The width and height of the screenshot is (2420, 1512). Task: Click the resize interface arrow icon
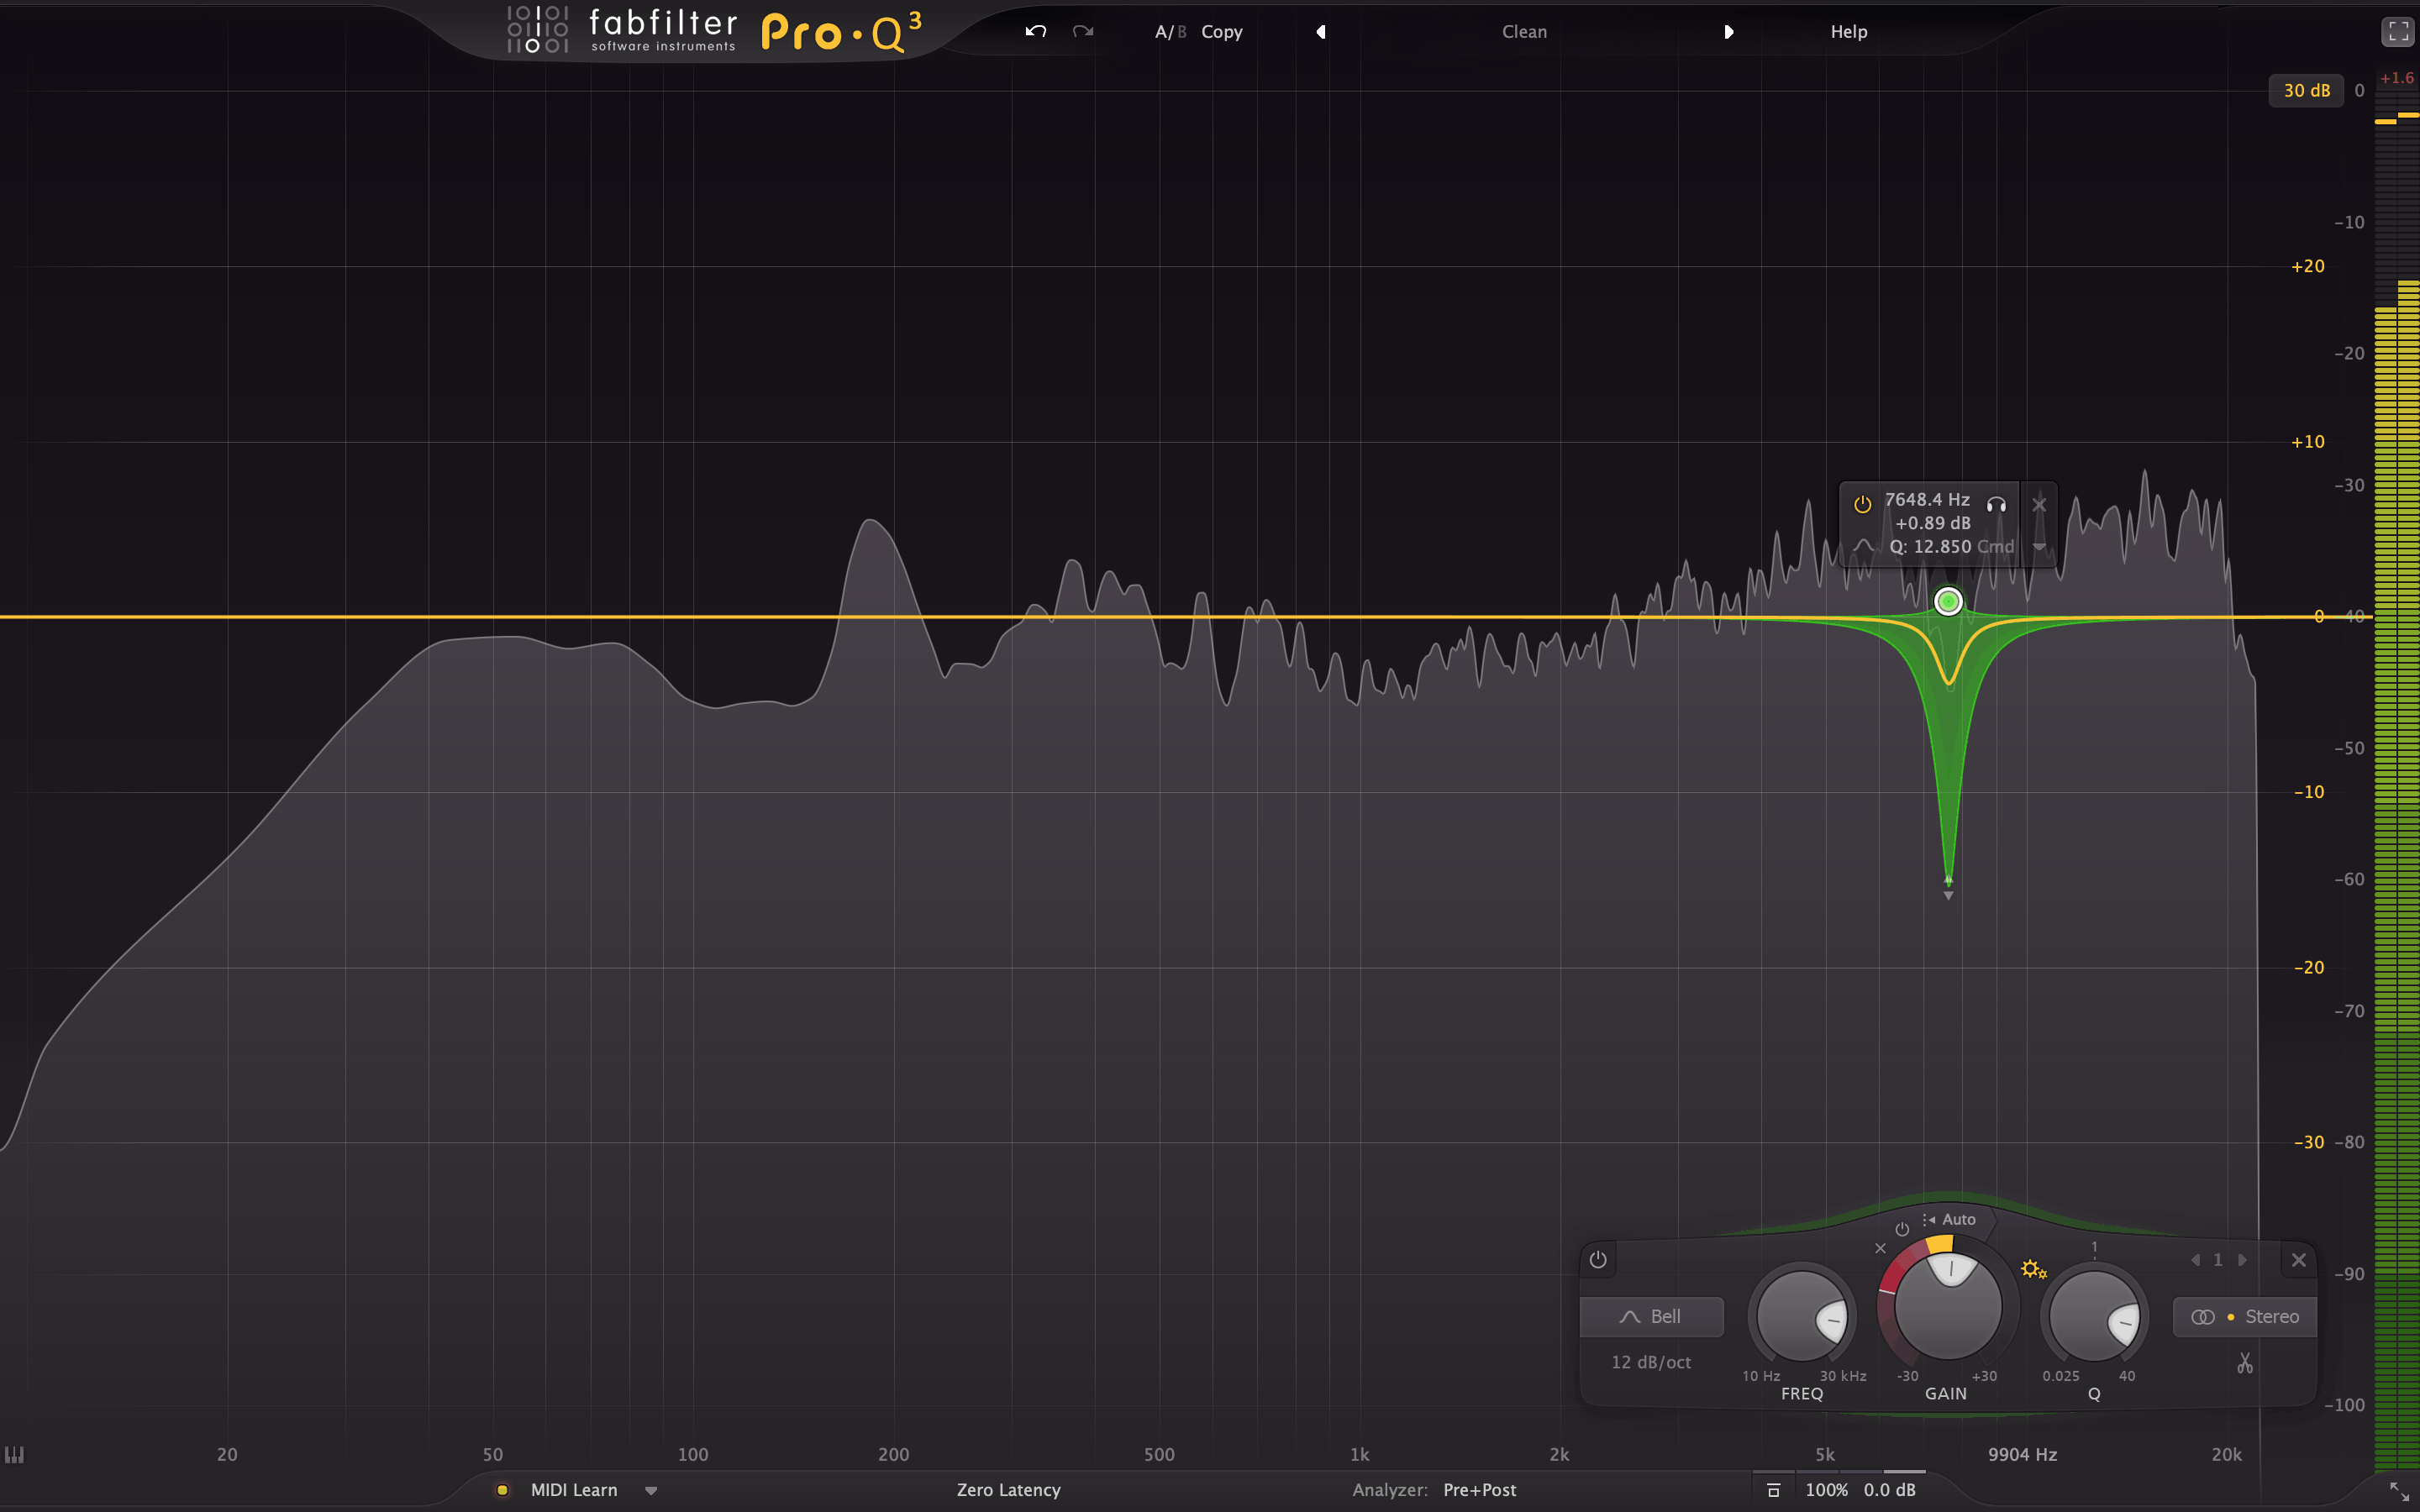click(2399, 1491)
